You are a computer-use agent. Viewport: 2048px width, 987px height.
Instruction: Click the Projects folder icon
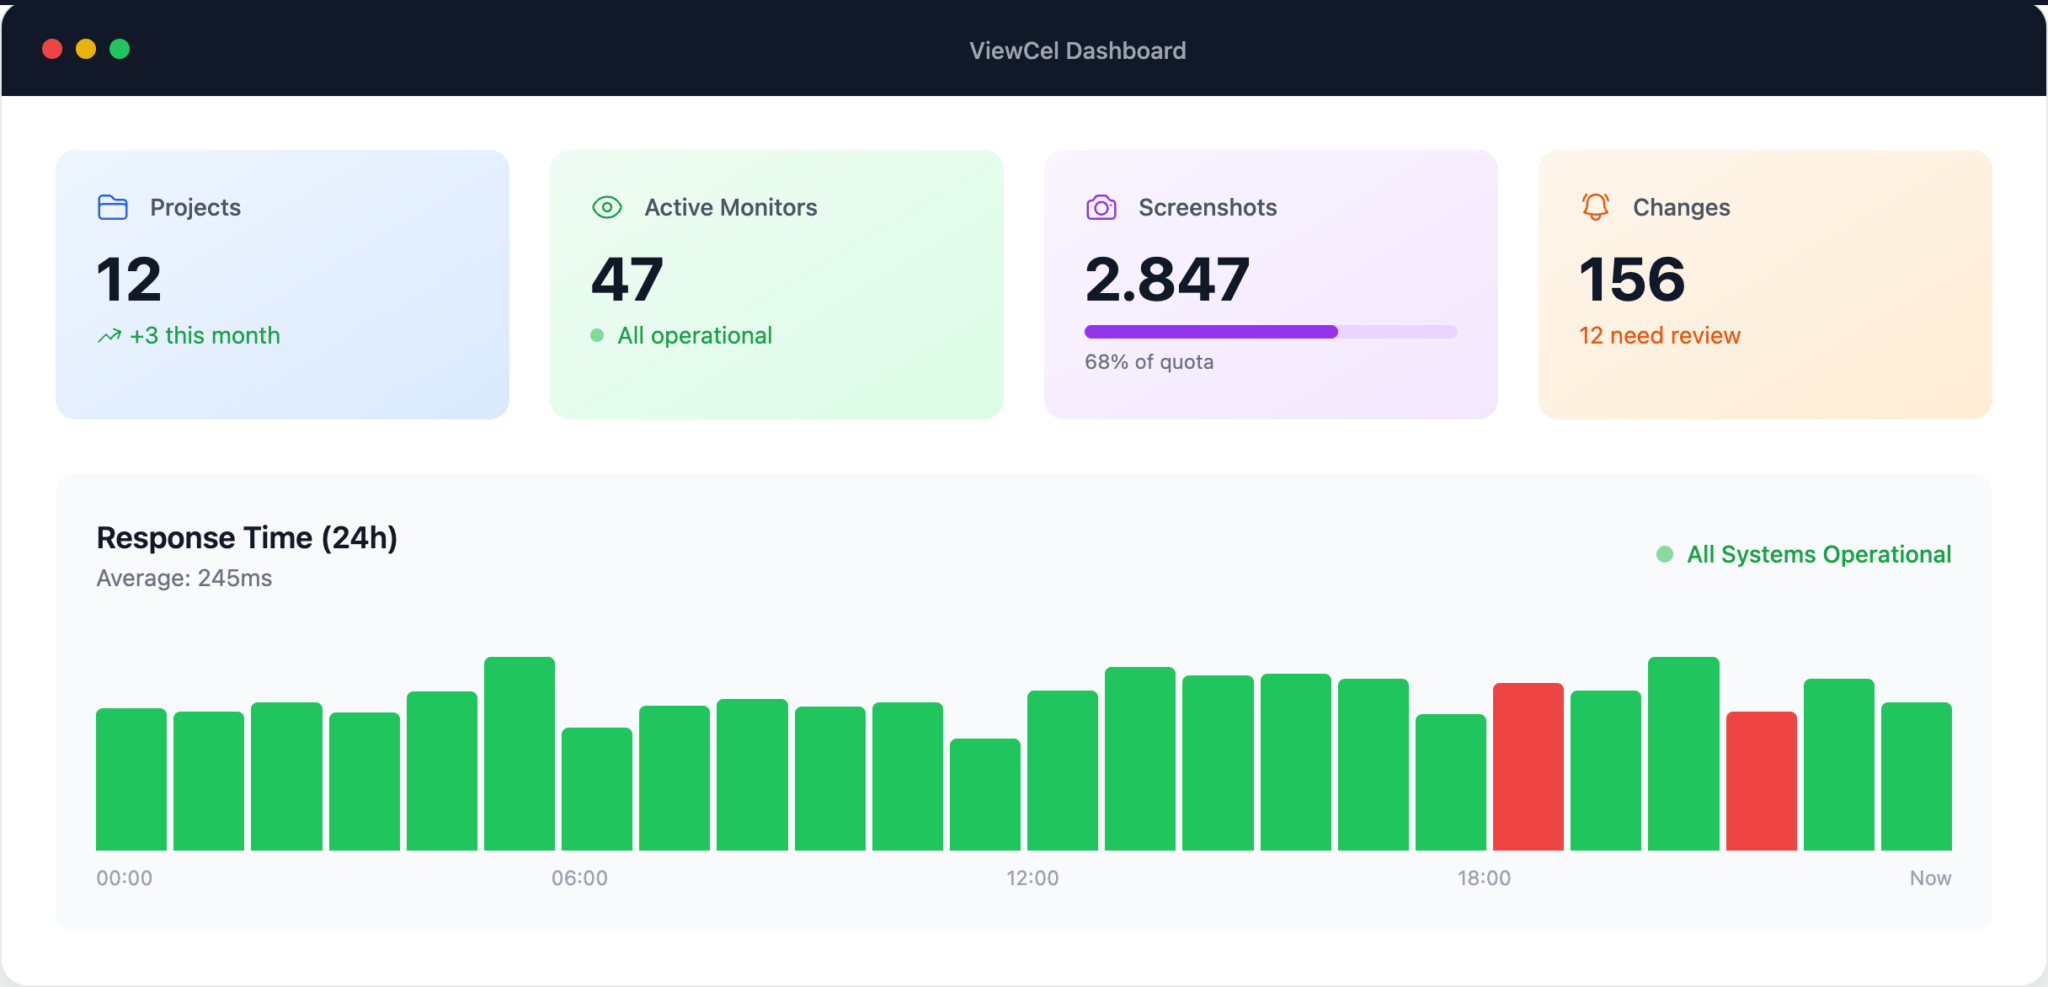click(112, 207)
